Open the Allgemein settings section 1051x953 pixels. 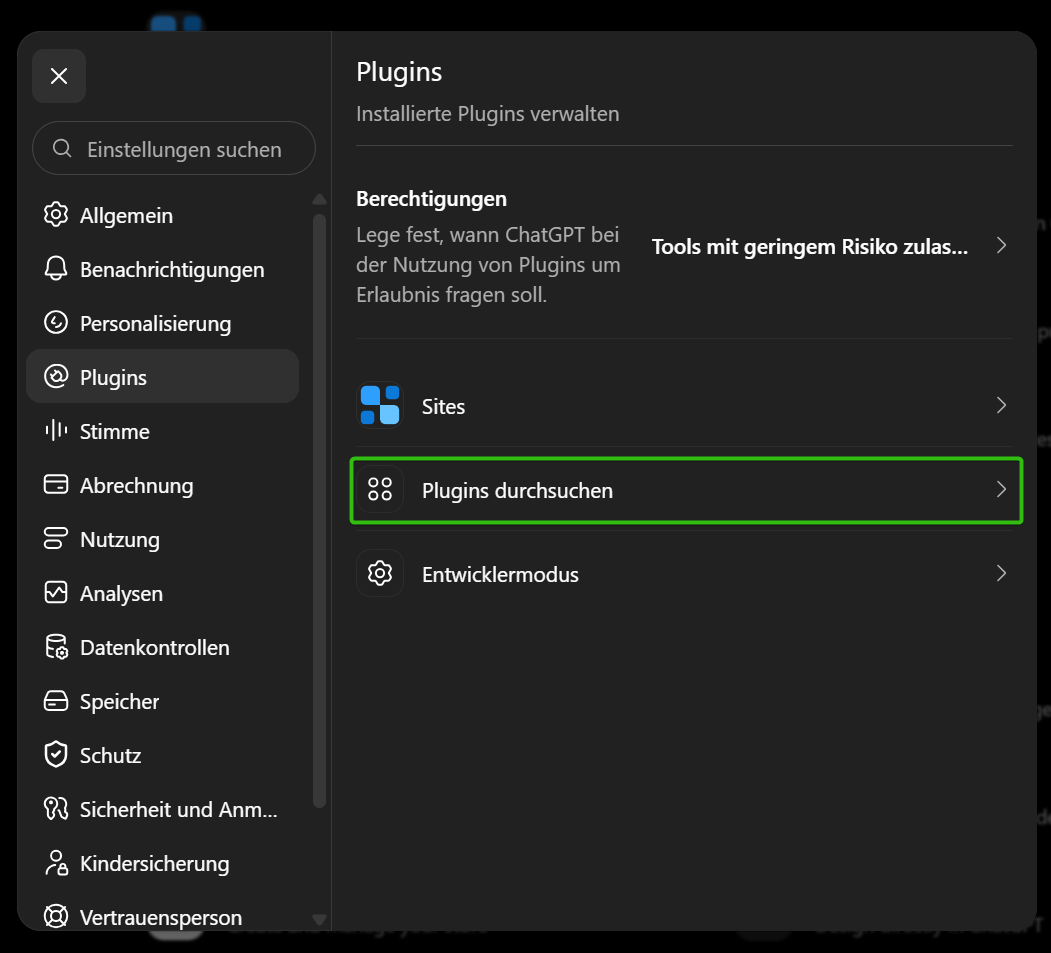pos(162,214)
